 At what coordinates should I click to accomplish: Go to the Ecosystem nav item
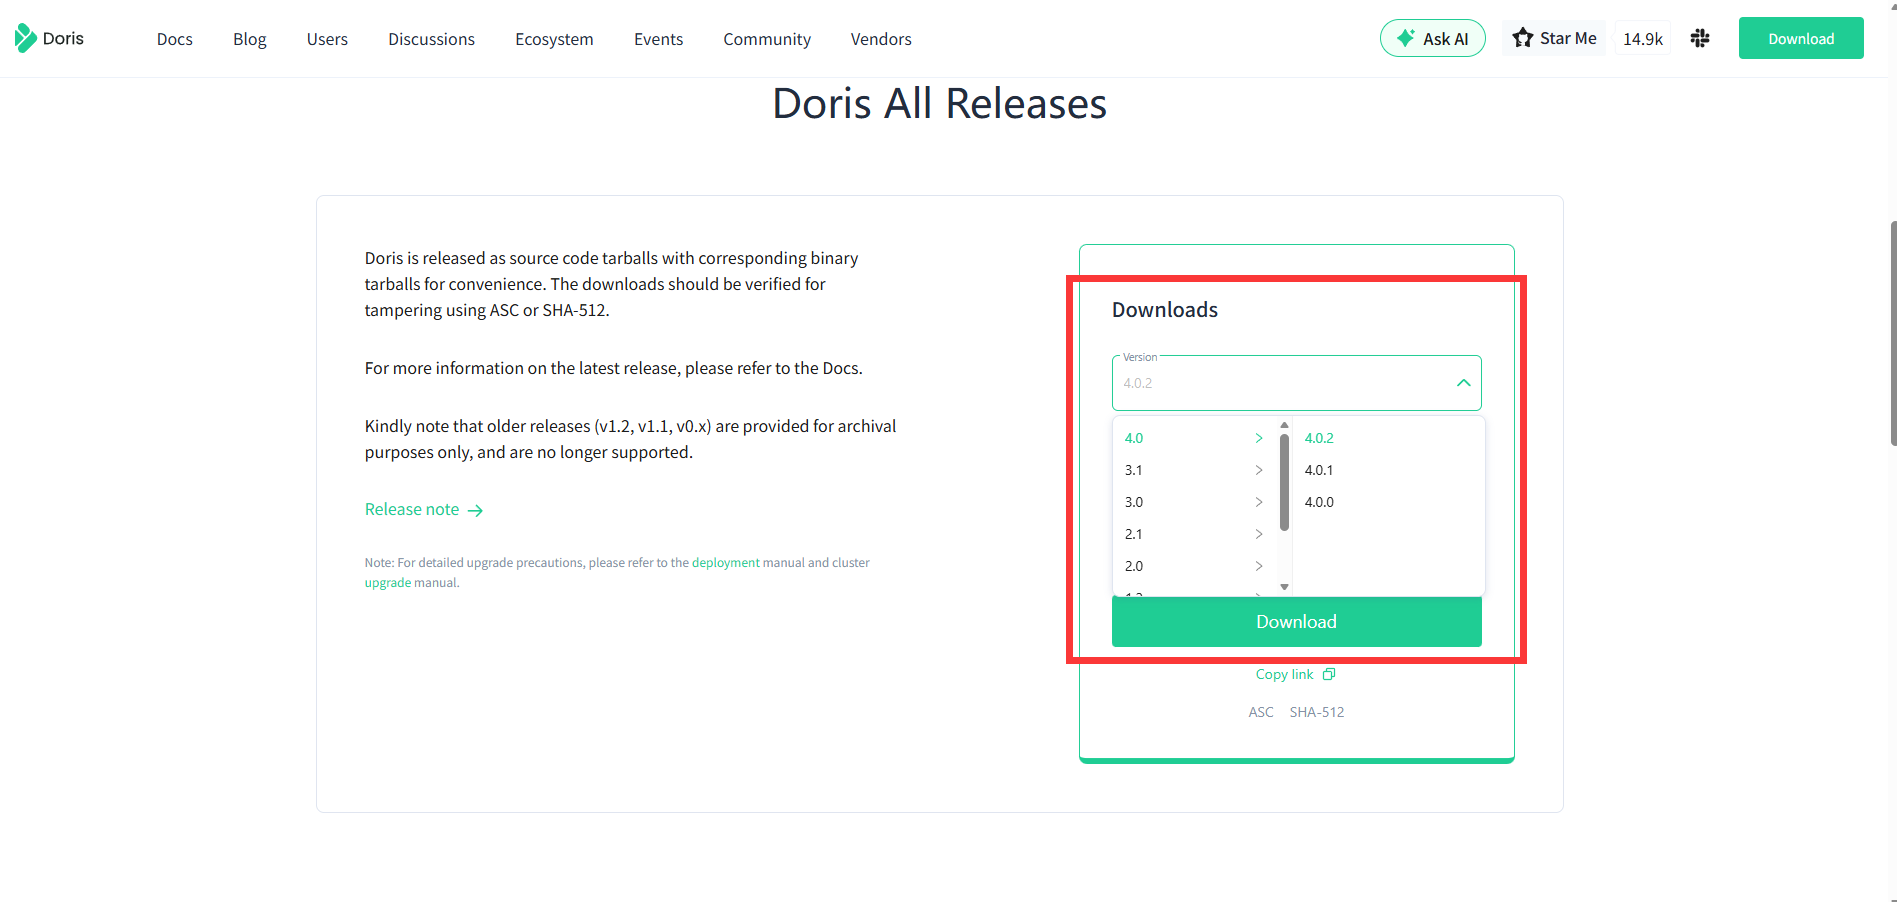tap(554, 39)
